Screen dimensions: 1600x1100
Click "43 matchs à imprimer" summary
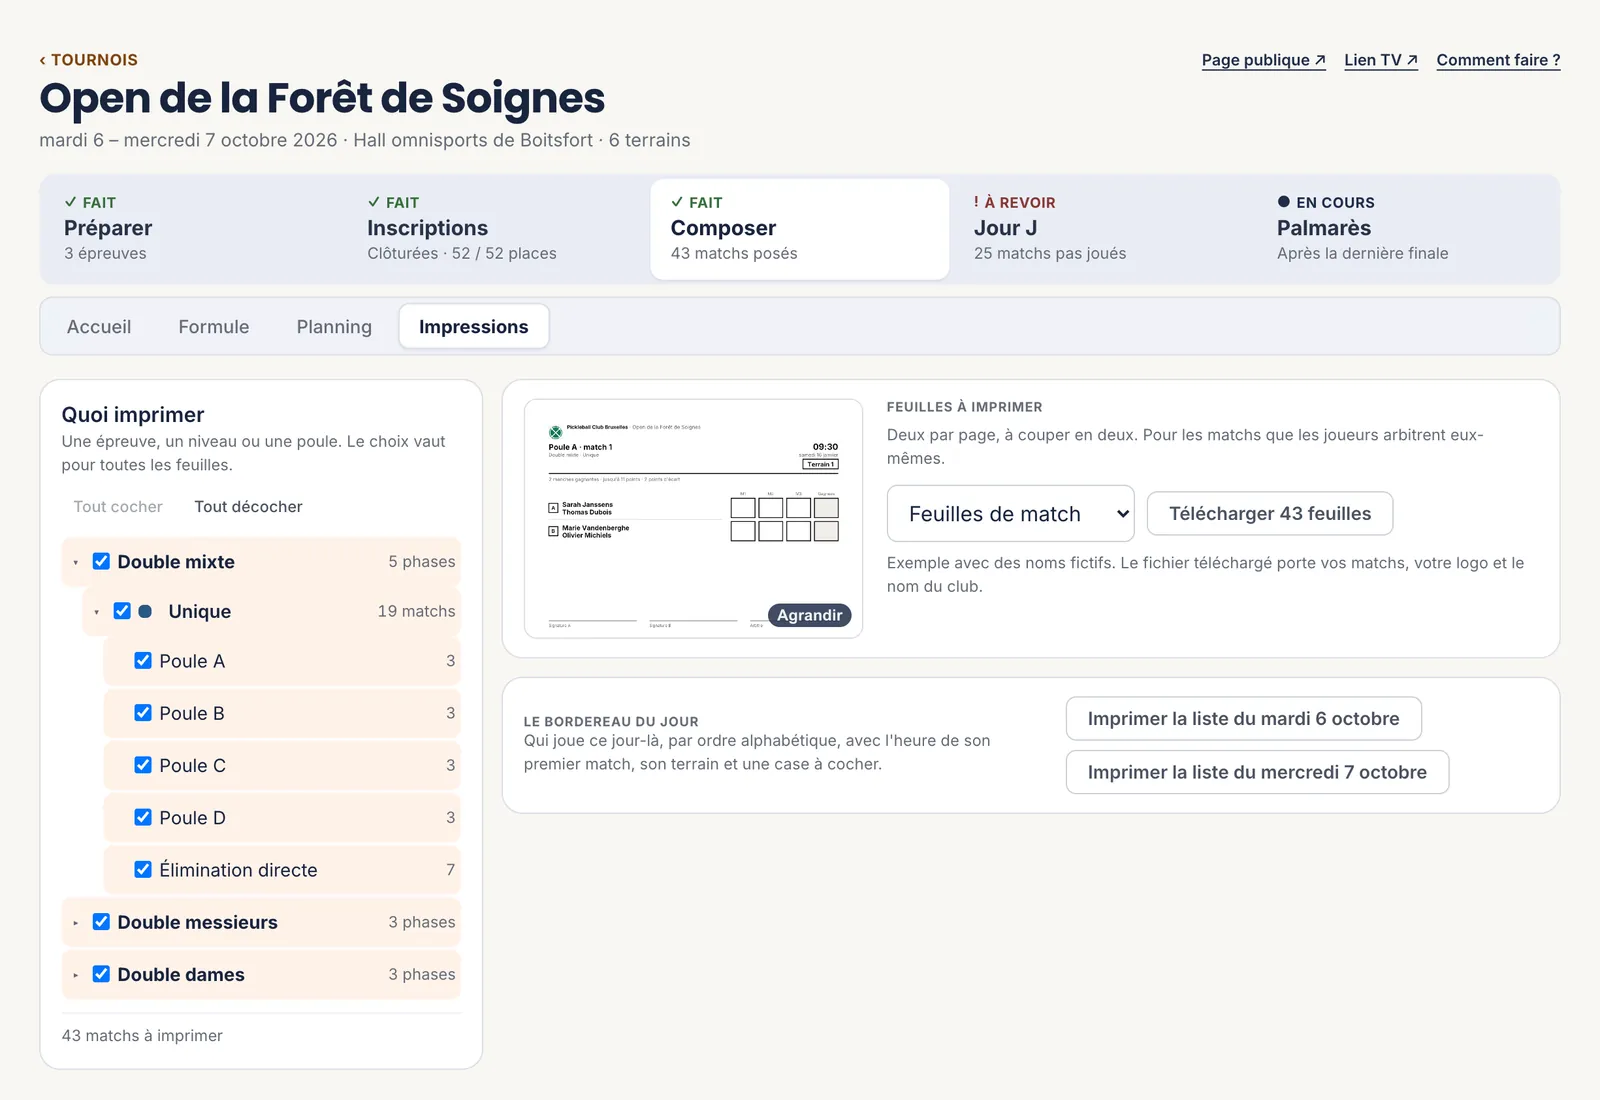click(x=142, y=1036)
